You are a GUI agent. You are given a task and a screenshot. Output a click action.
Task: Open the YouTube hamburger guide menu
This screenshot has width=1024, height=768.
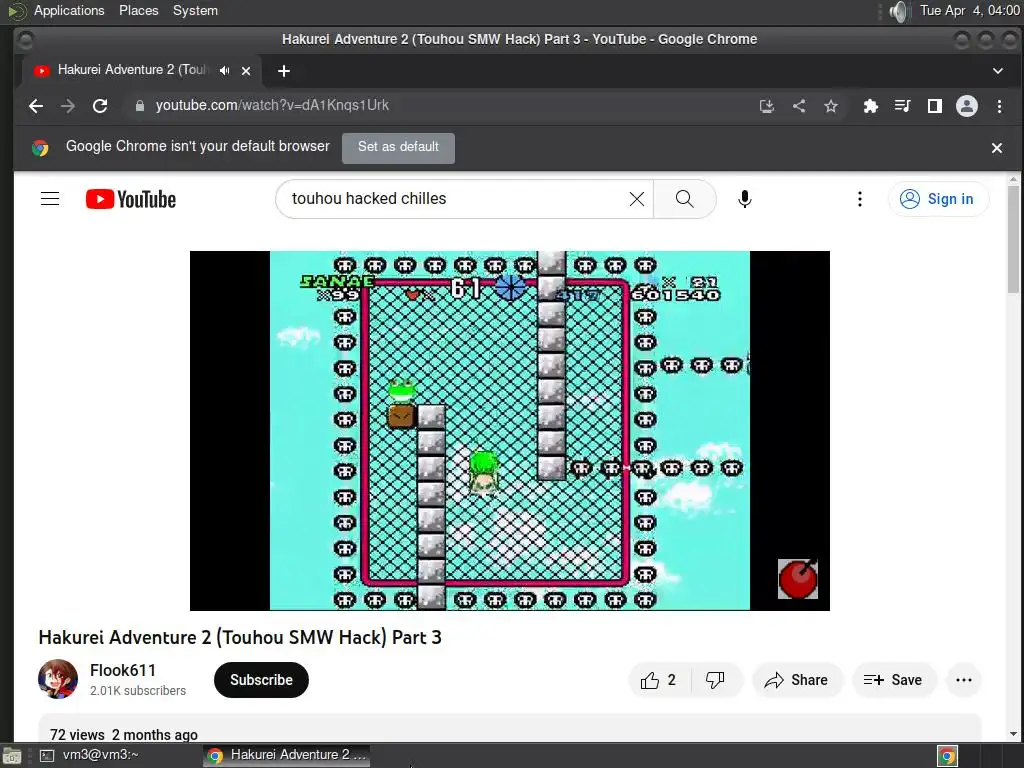(x=50, y=199)
